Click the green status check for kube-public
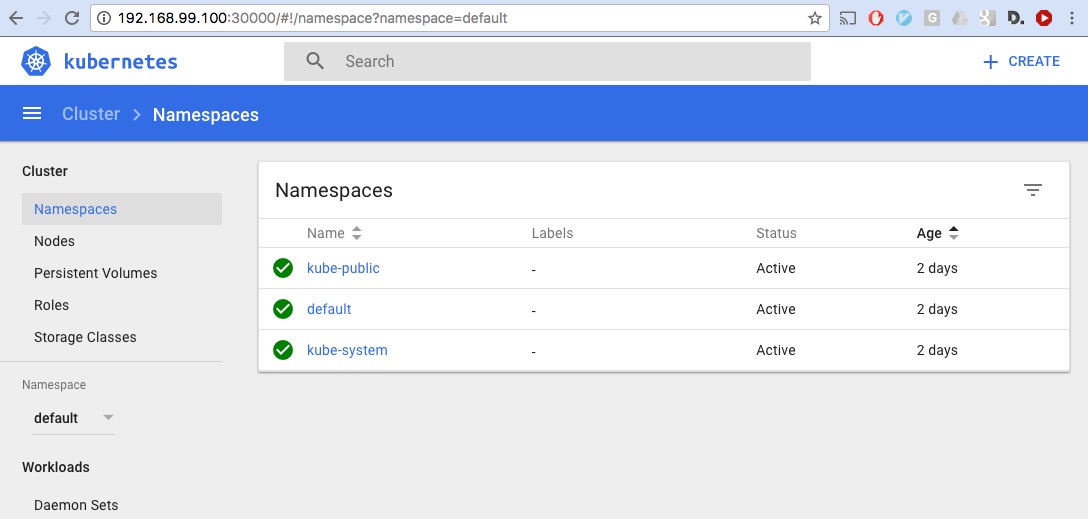 [282, 268]
